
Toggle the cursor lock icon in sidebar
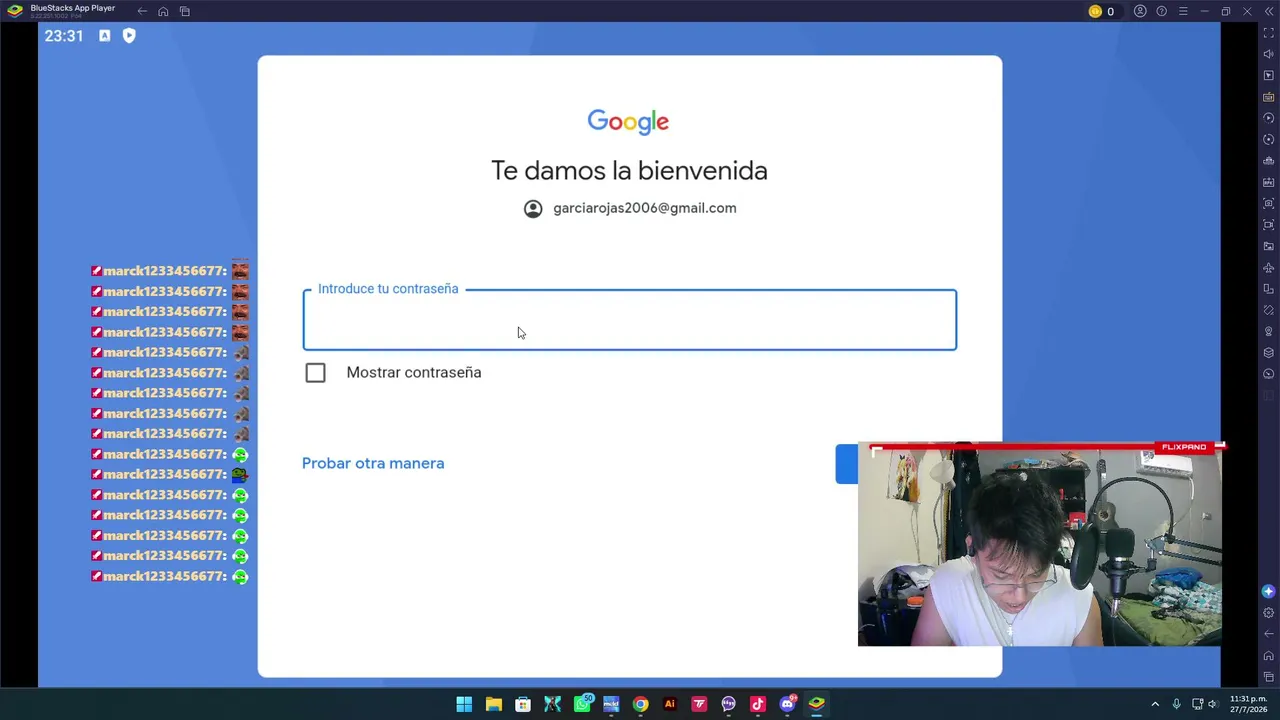[1269, 76]
